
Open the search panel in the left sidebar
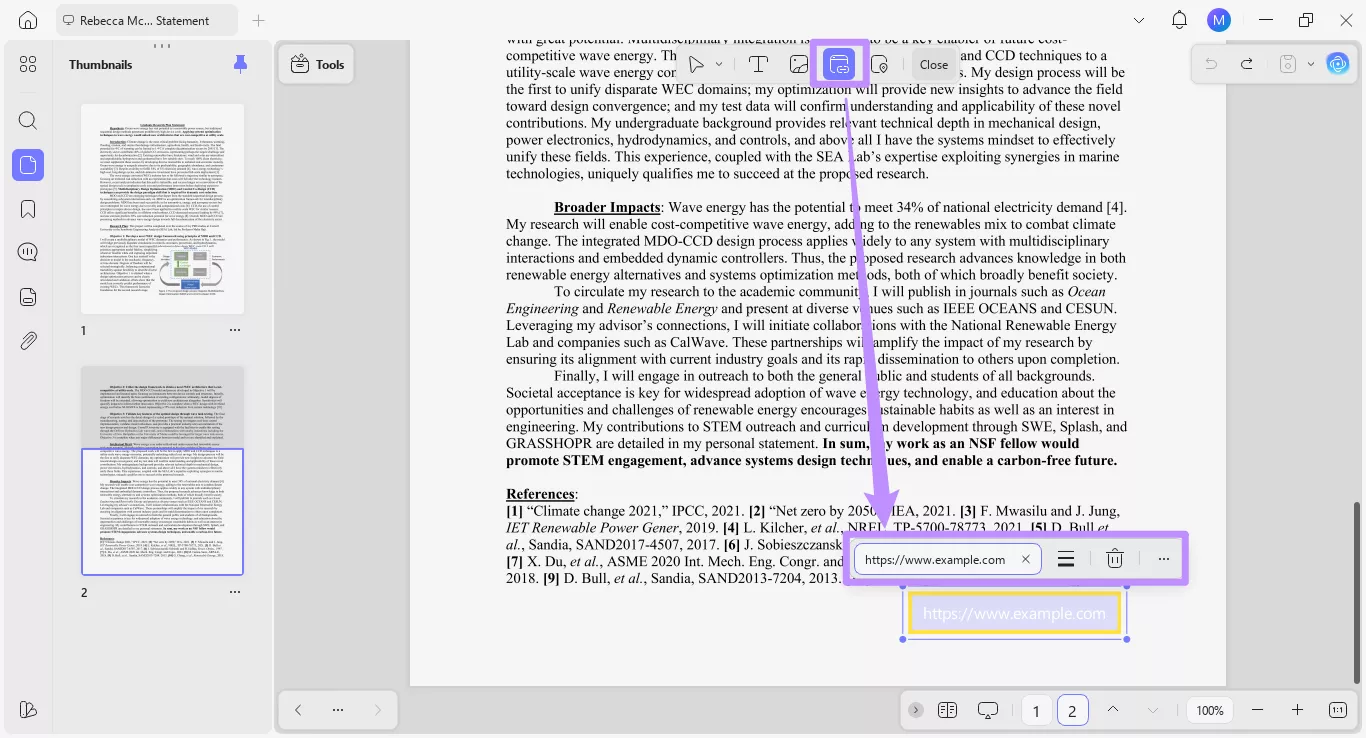click(x=28, y=121)
